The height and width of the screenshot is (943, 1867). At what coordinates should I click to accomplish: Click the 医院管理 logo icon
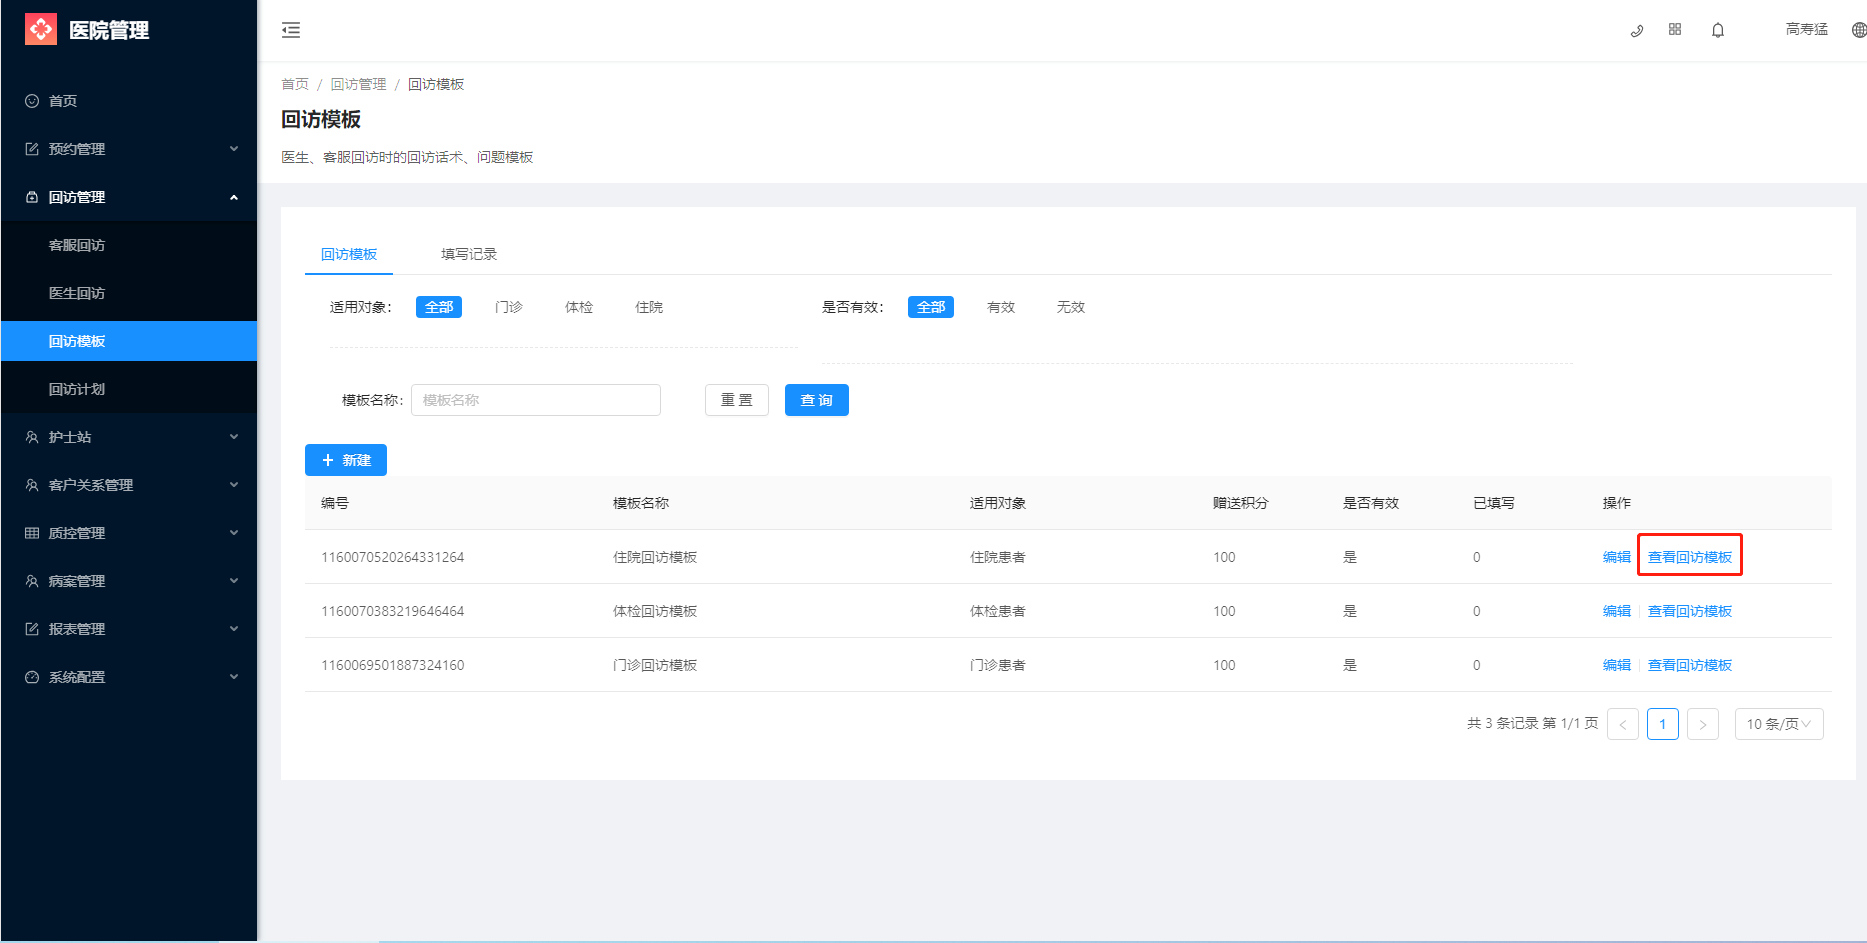point(41,30)
